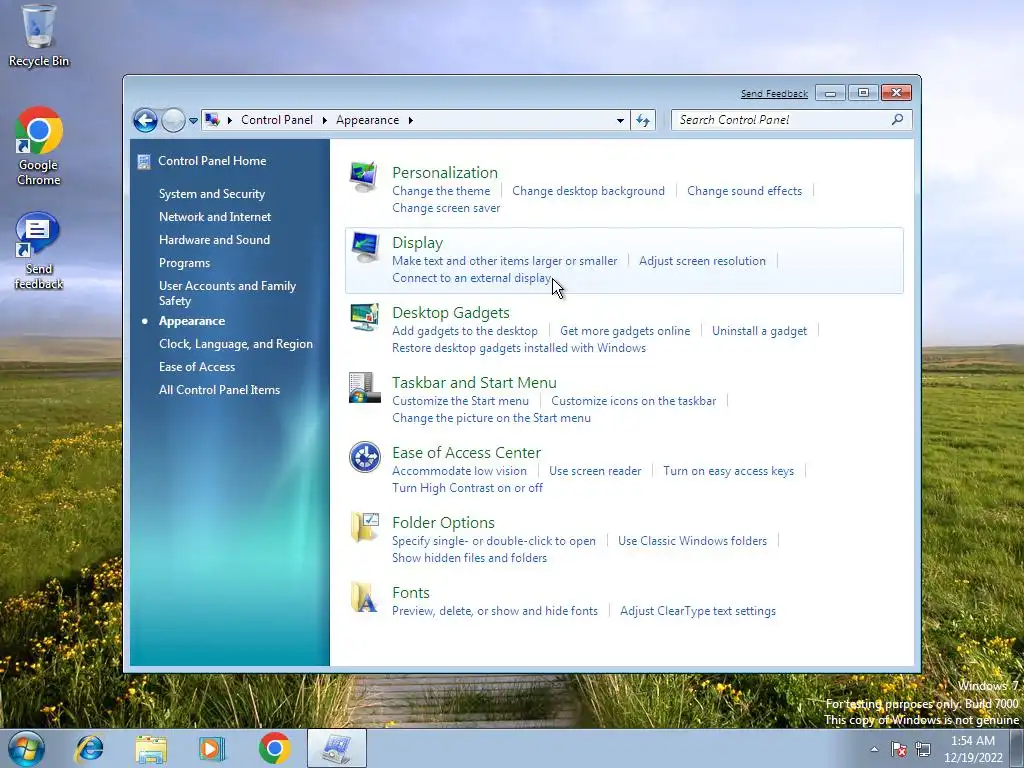Launch Windows Media Player from taskbar
The height and width of the screenshot is (768, 1024).
(212, 748)
